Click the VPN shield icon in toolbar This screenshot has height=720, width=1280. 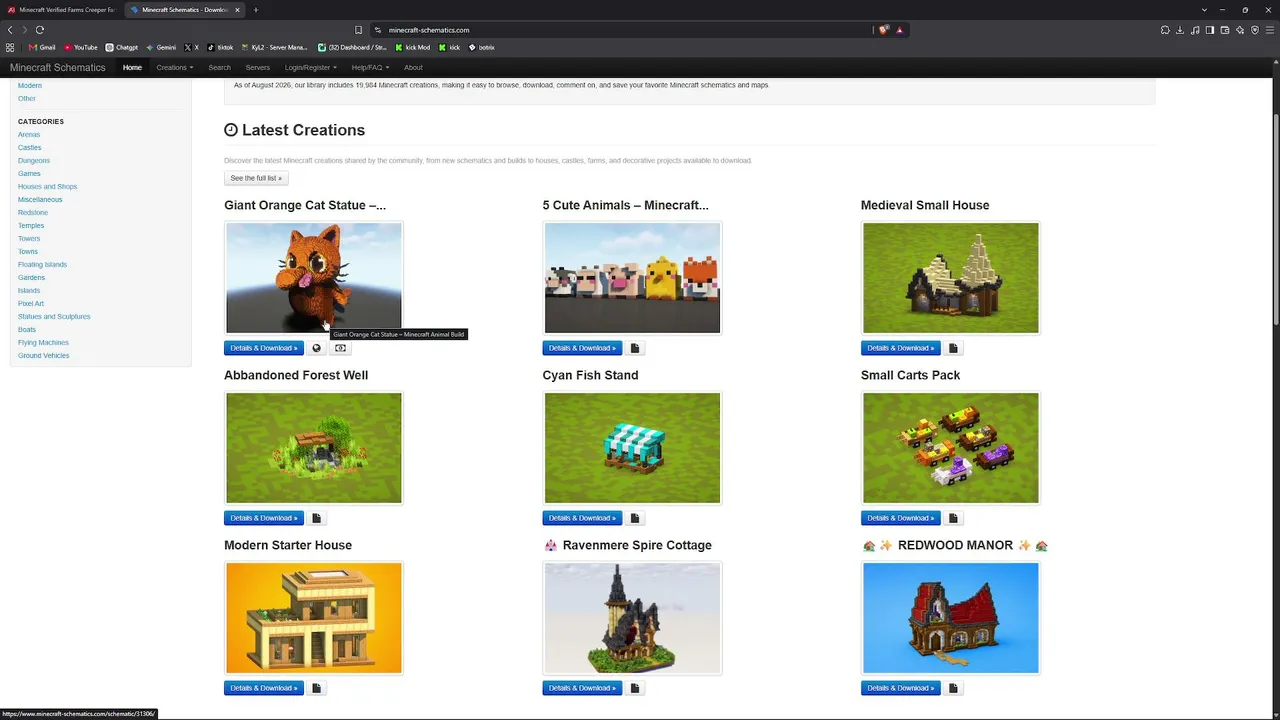click(1255, 30)
